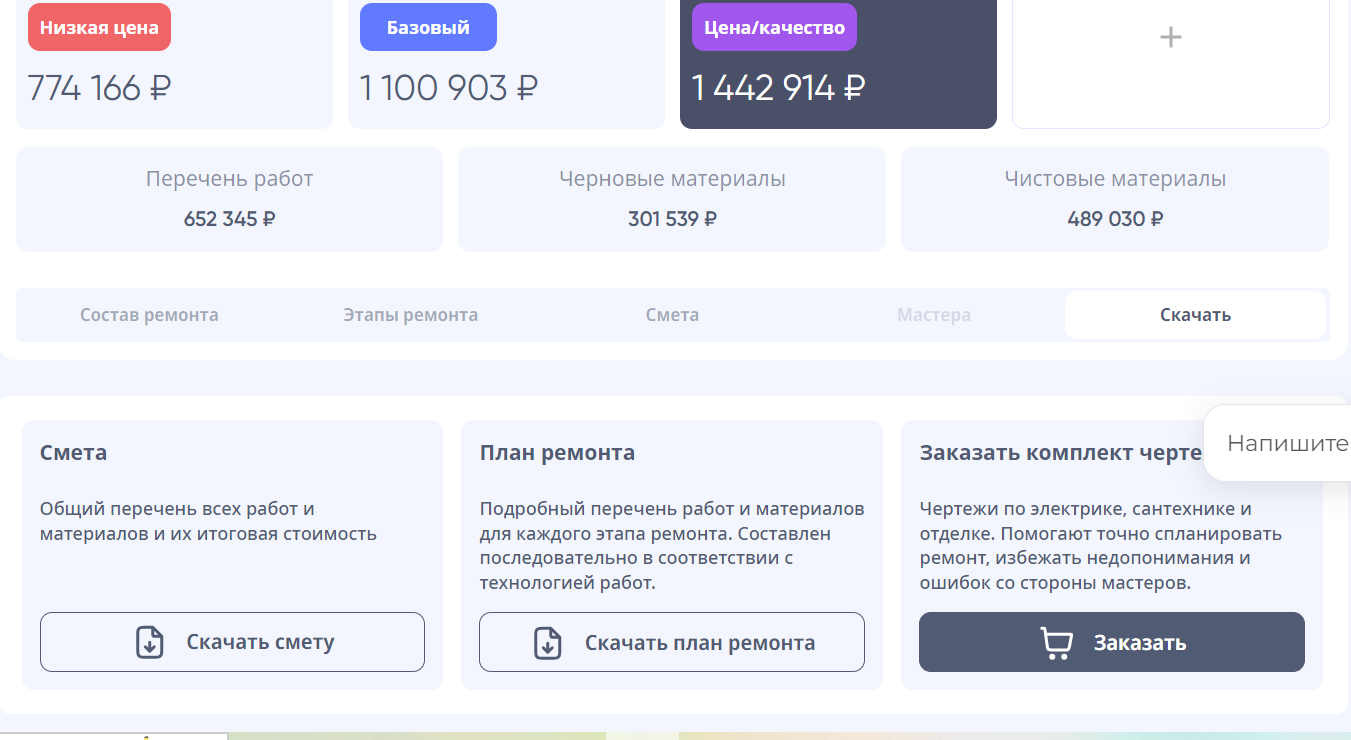The image size is (1351, 740).
Task: Open the Напишите chat bubble
Action: [1278, 443]
